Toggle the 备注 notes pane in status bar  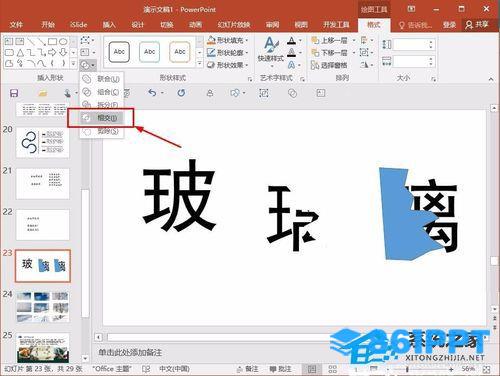248,369
